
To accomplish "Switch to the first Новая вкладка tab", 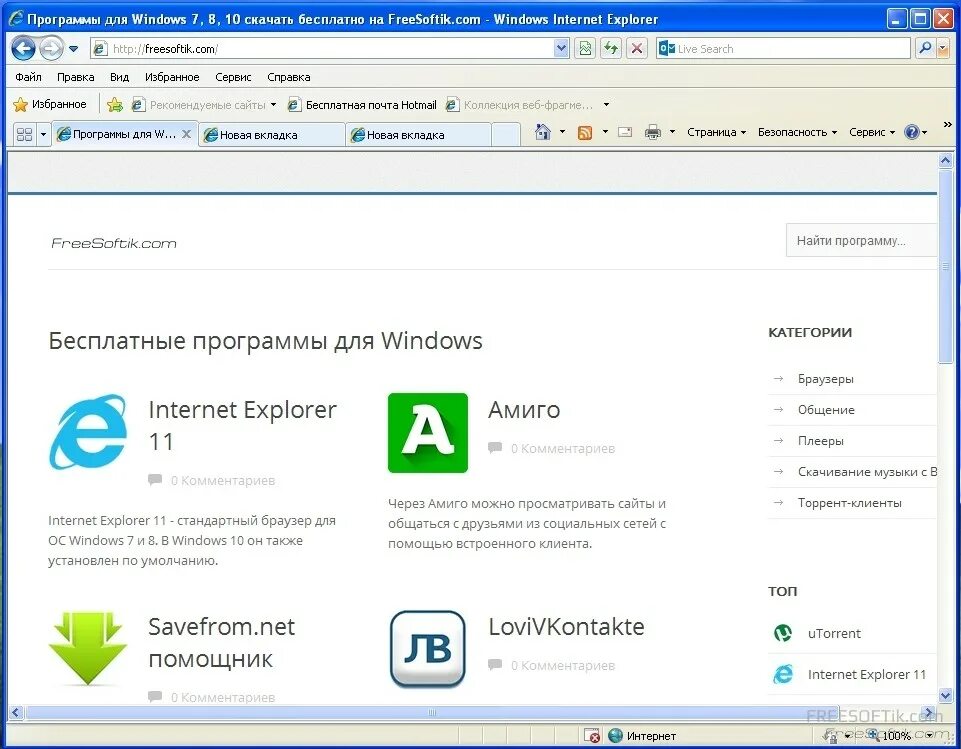I will [272, 135].
